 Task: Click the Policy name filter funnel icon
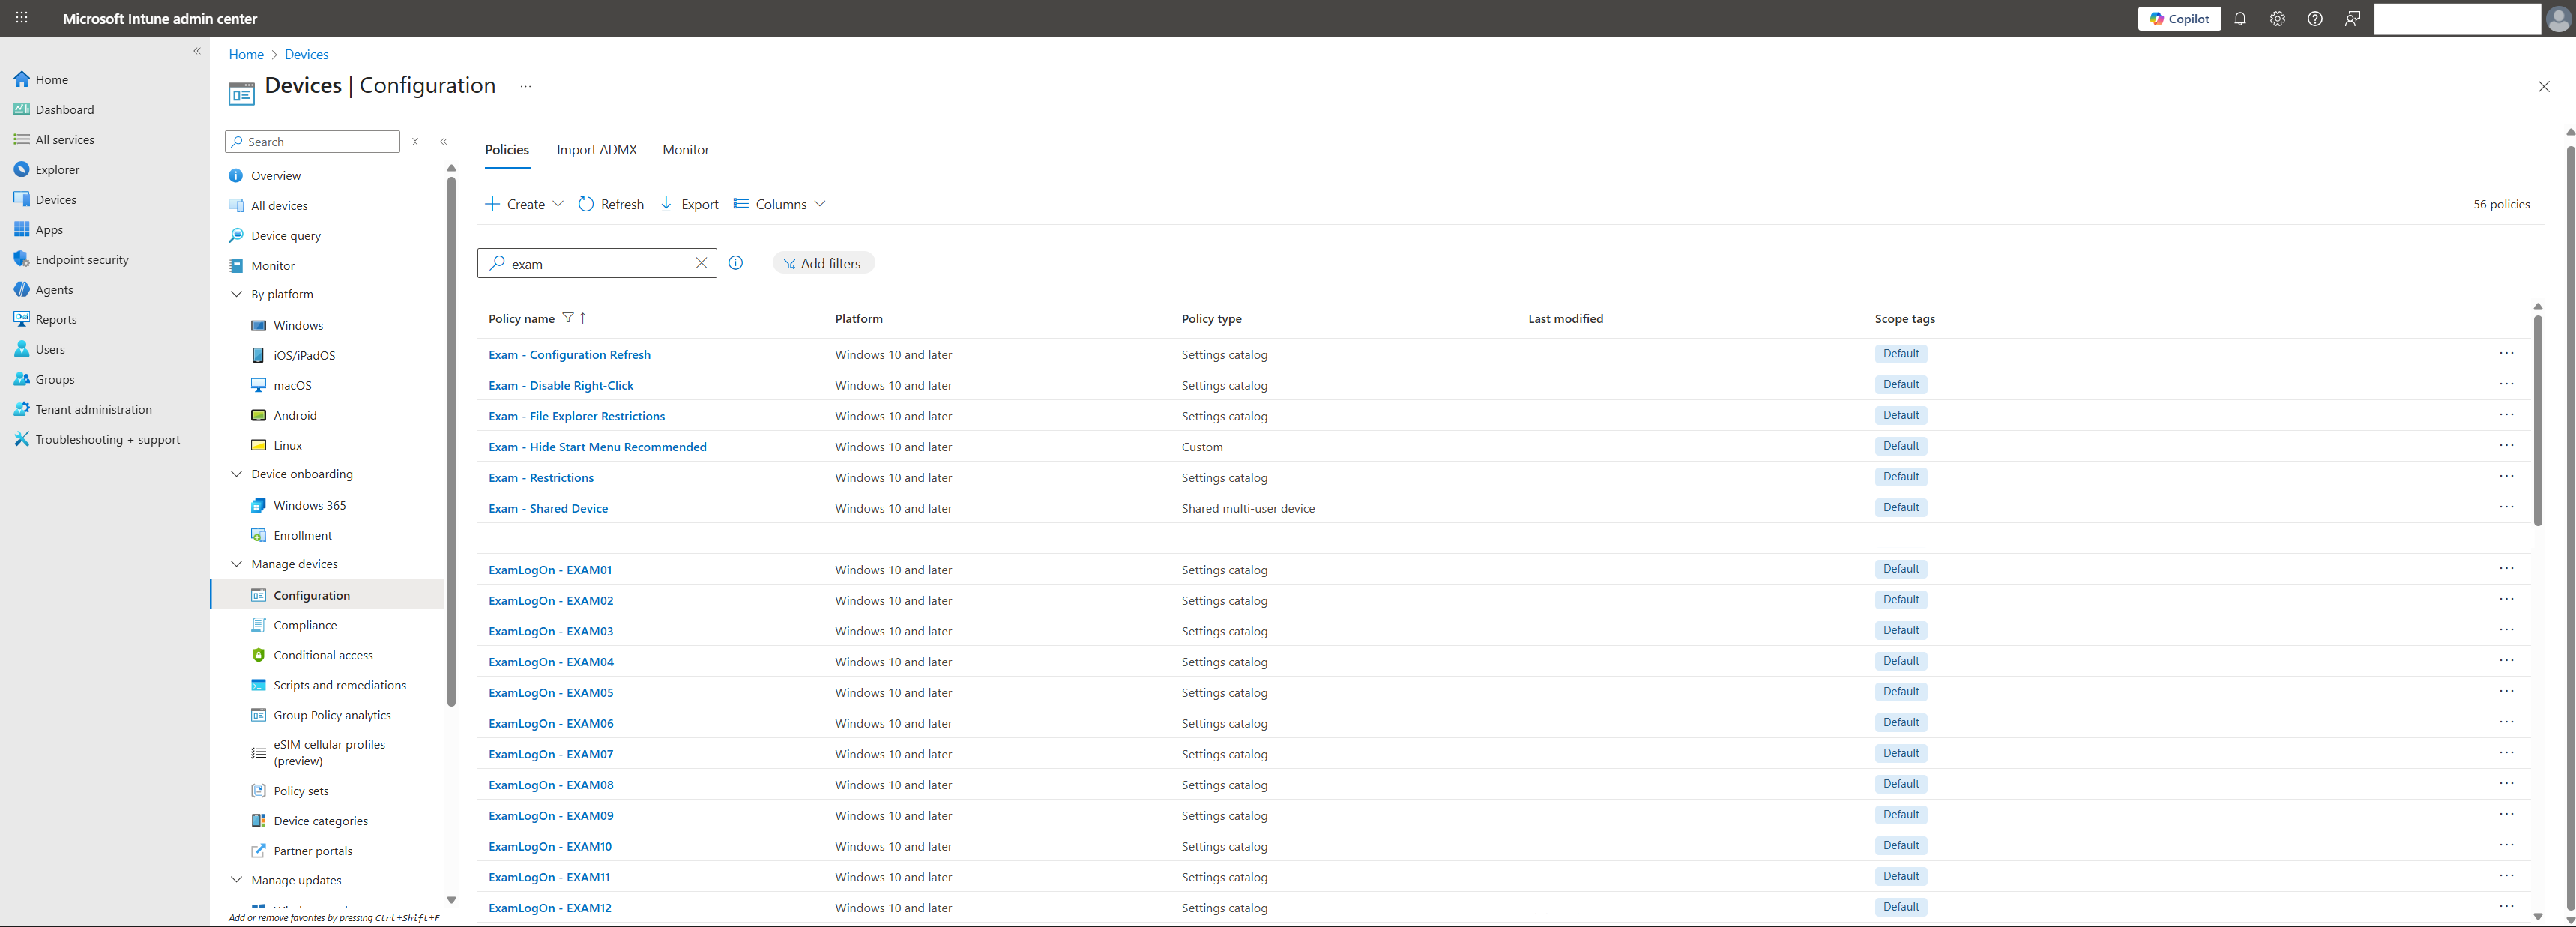[x=568, y=318]
